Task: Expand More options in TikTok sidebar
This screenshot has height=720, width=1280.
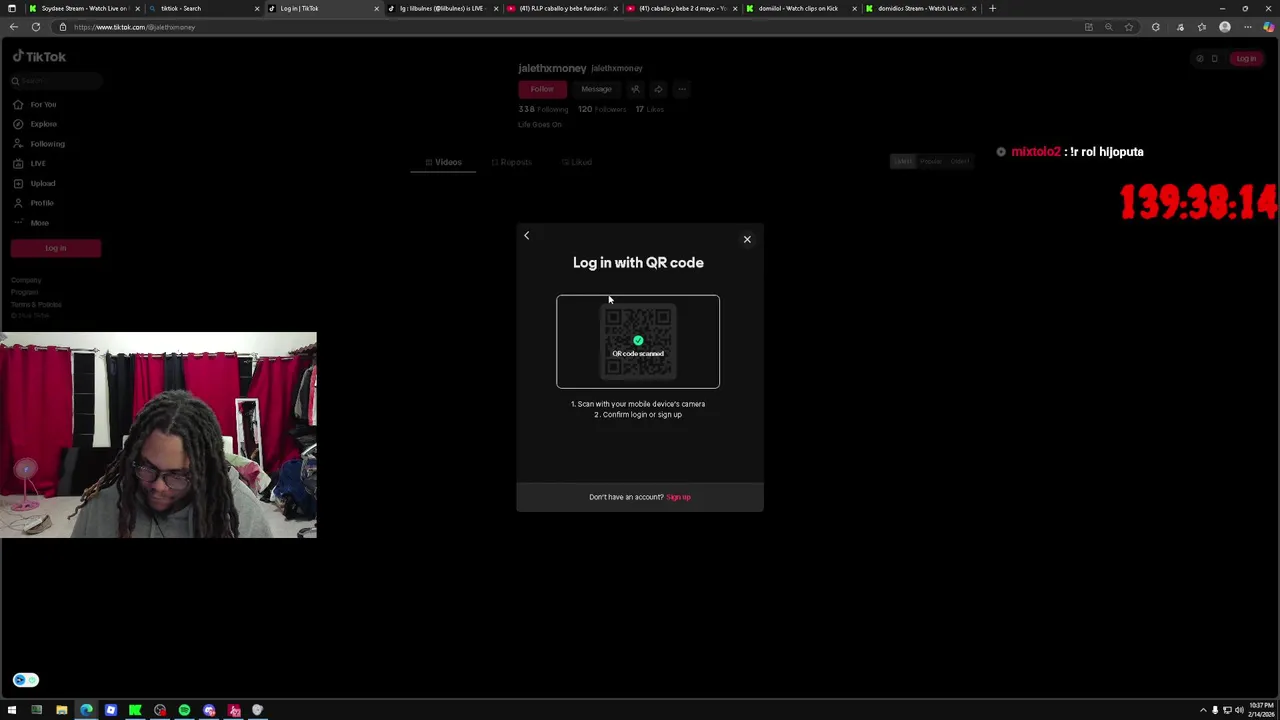Action: [x=39, y=223]
